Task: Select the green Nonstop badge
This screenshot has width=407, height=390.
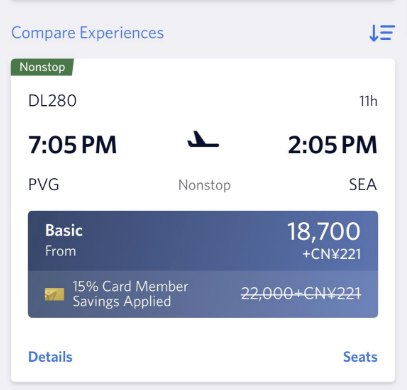Action: [42, 67]
